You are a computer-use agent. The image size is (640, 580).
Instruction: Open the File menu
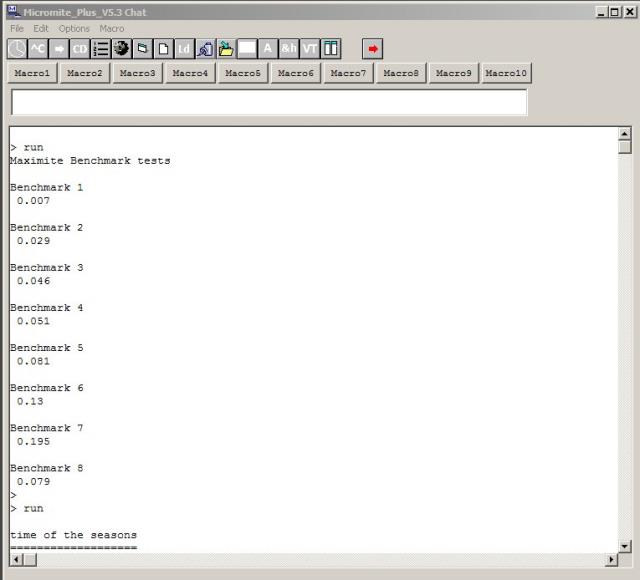(x=17, y=29)
